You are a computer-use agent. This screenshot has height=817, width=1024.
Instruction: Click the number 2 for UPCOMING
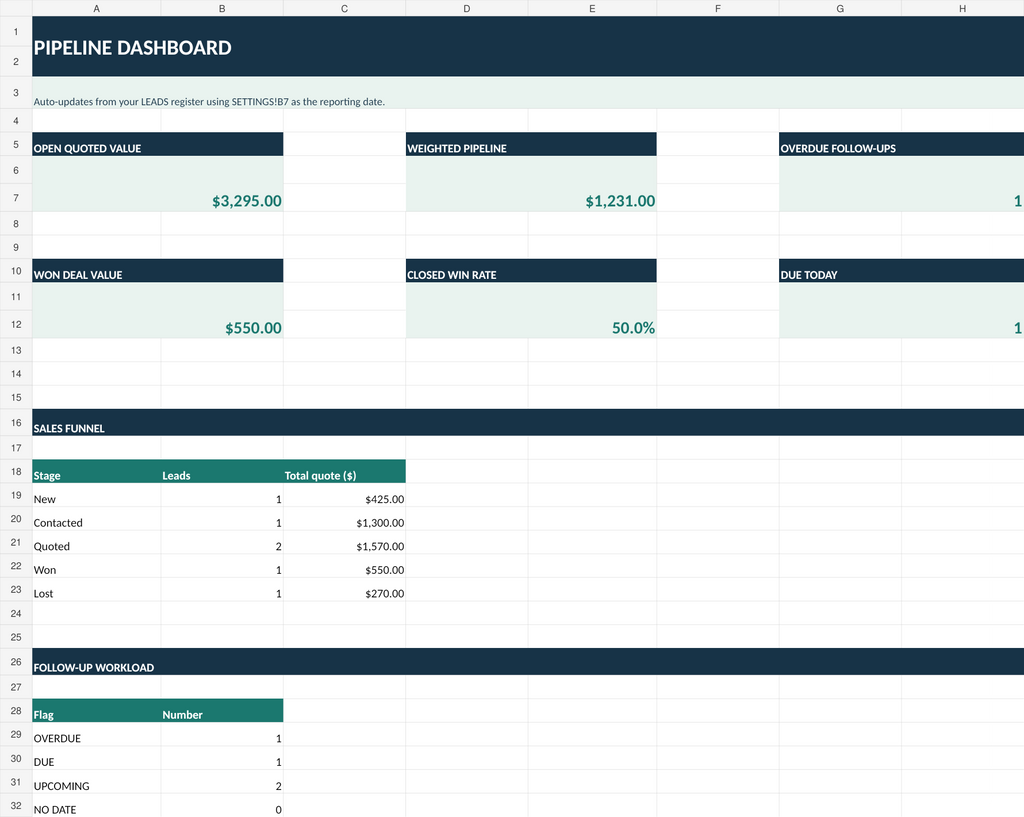[222, 782]
